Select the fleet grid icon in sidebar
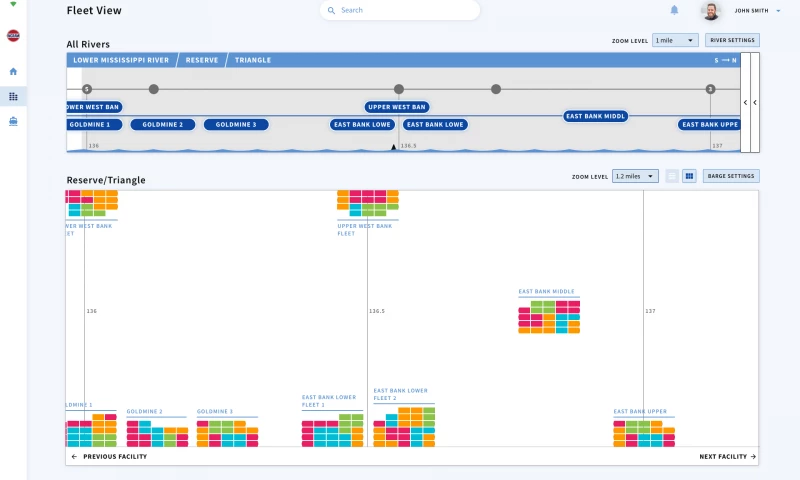 (13, 96)
